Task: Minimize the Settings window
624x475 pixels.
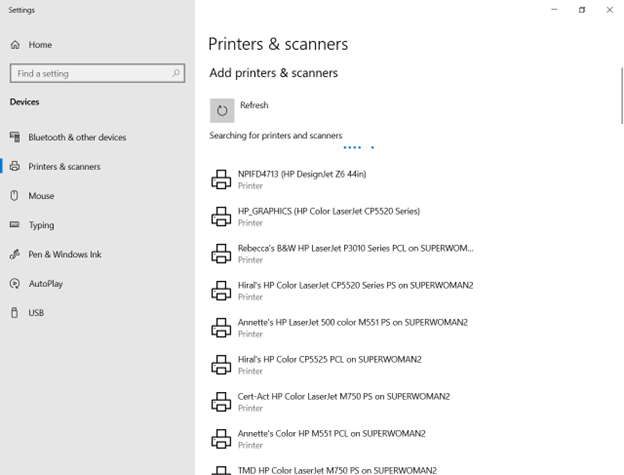Action: click(x=554, y=10)
